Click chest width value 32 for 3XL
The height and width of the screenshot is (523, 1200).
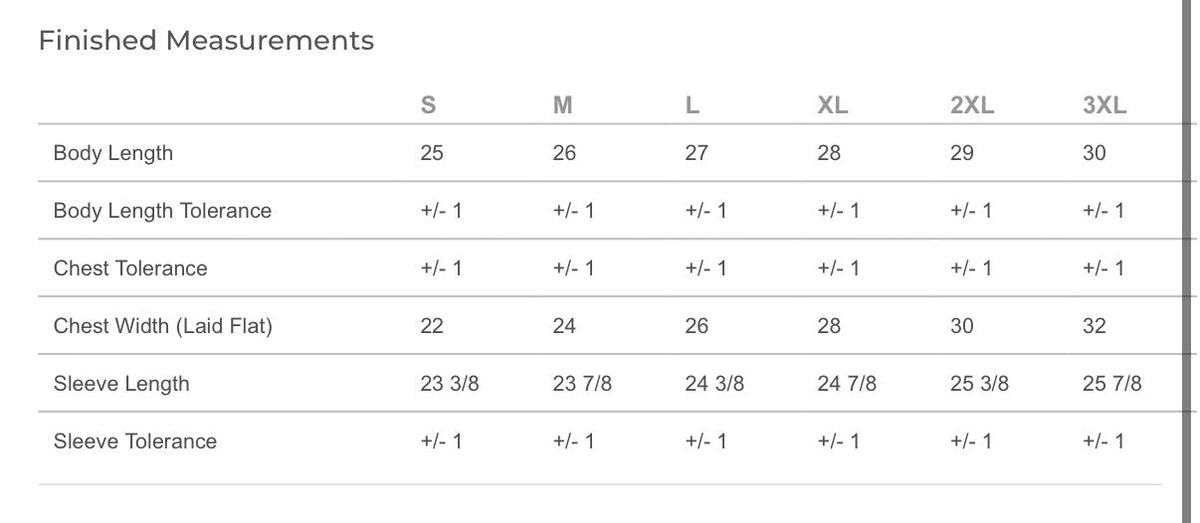coord(1094,326)
